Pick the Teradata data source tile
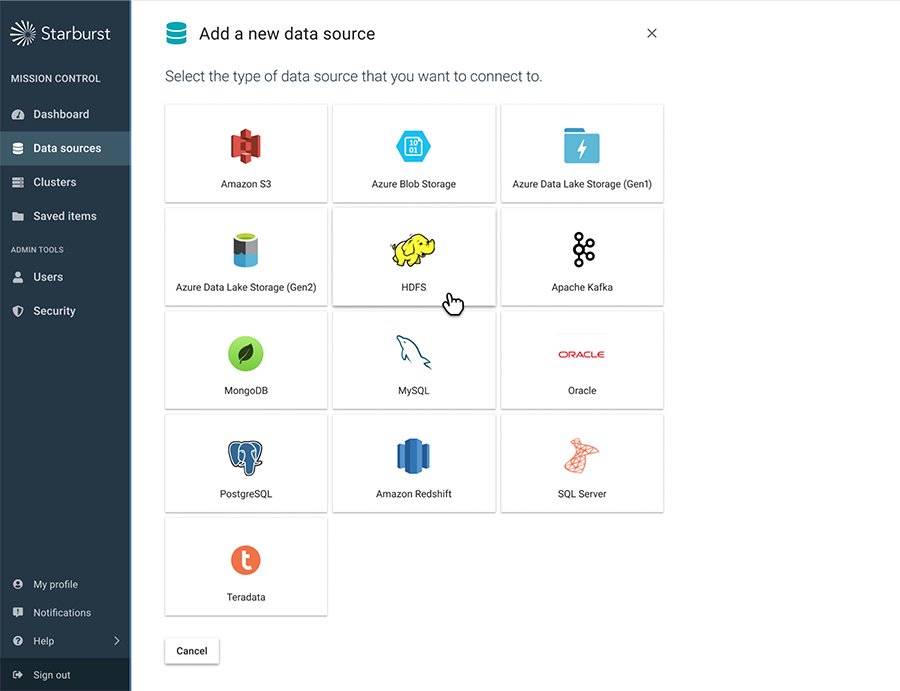The width and height of the screenshot is (900, 691). click(x=245, y=566)
